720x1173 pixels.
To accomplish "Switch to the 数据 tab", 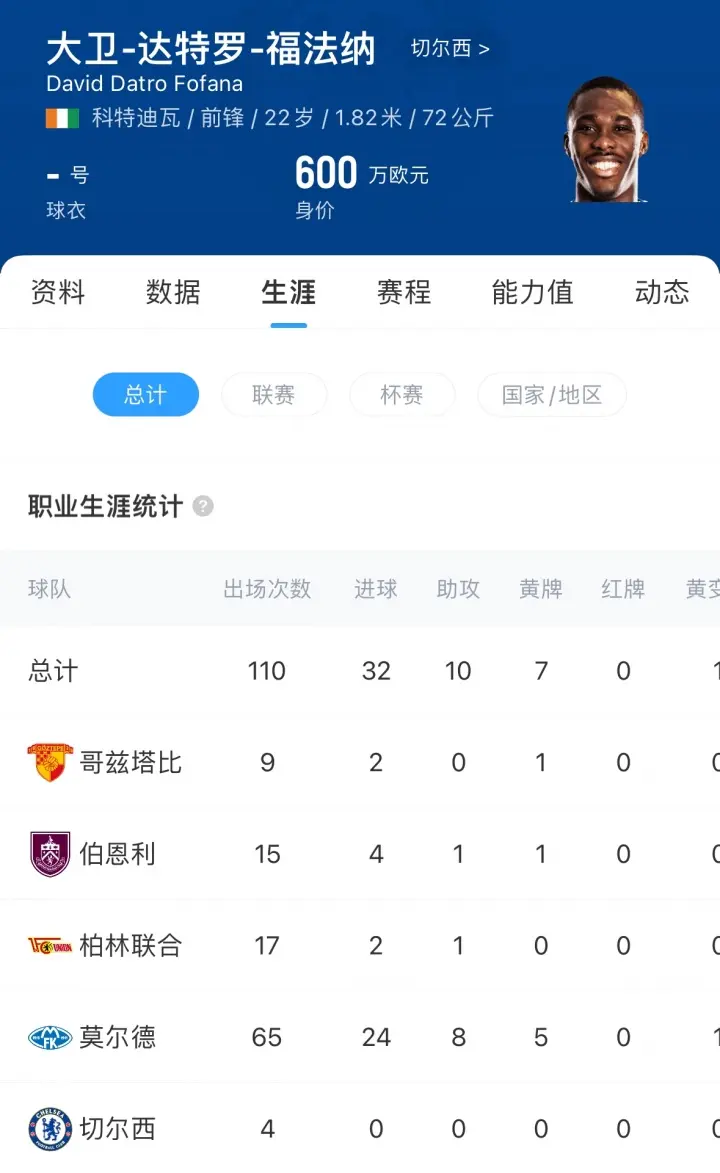I will coord(173,292).
